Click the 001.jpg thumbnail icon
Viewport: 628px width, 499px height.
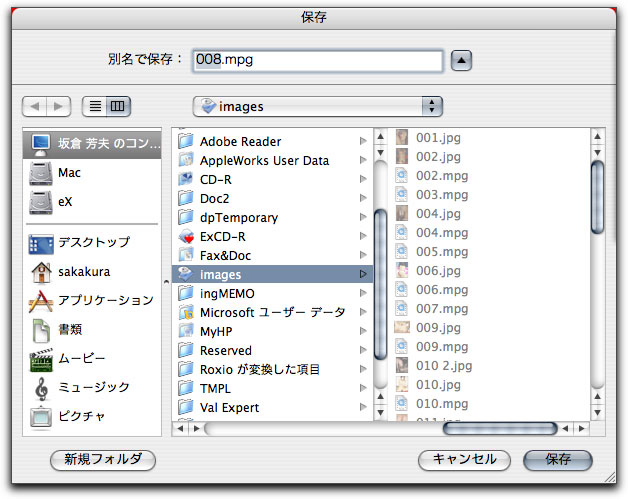[x=402, y=137]
